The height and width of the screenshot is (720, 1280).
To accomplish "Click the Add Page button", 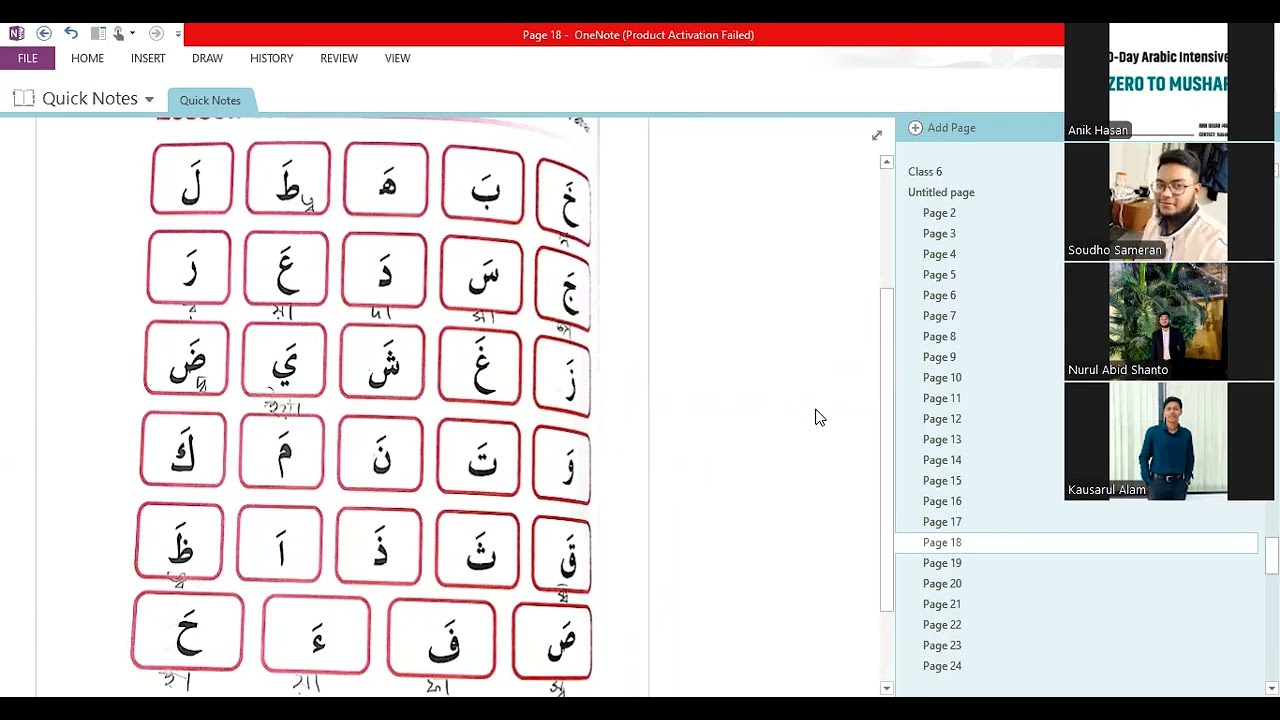I will click(942, 128).
